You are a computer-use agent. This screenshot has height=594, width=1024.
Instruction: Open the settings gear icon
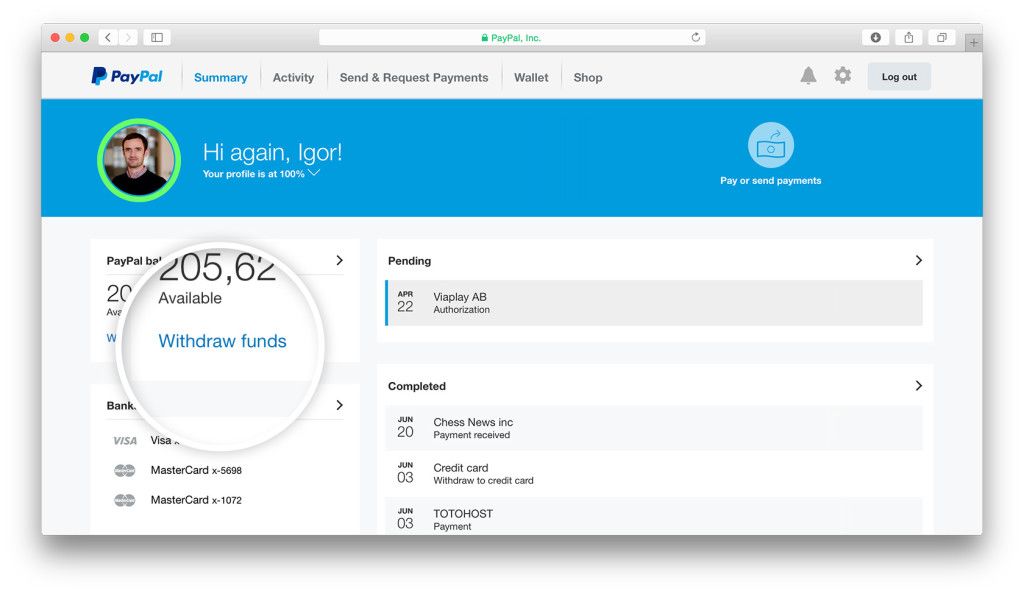843,76
